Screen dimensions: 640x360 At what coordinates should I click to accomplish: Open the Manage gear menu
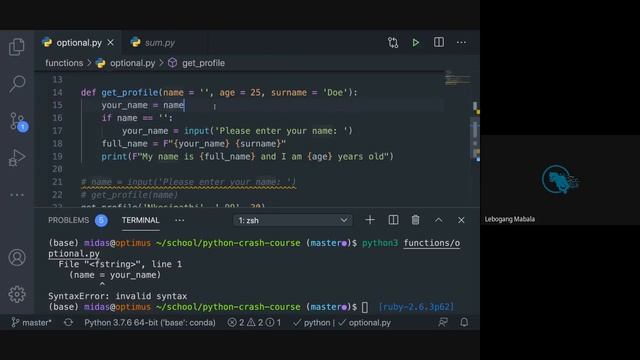point(17,294)
